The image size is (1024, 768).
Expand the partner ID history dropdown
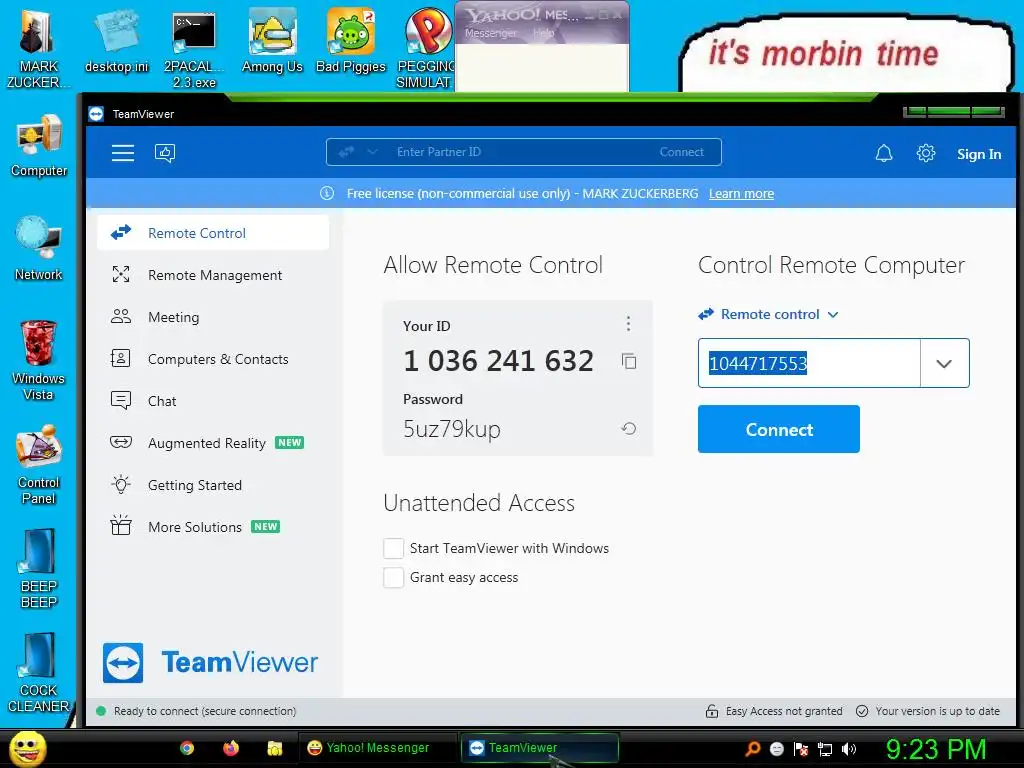point(944,363)
